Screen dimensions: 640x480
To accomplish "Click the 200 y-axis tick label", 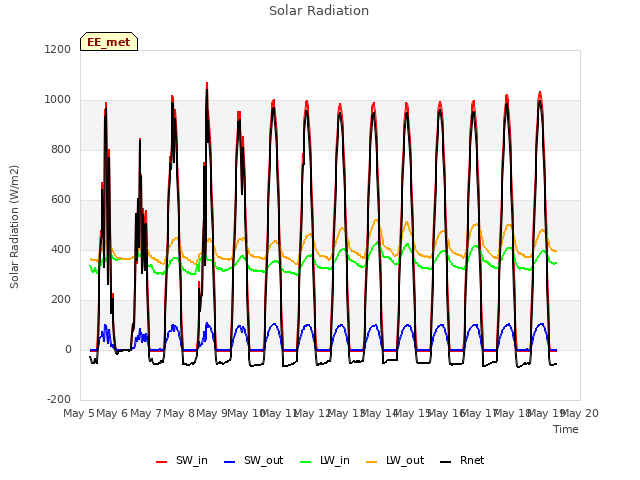I will pyautogui.click(x=61, y=299).
